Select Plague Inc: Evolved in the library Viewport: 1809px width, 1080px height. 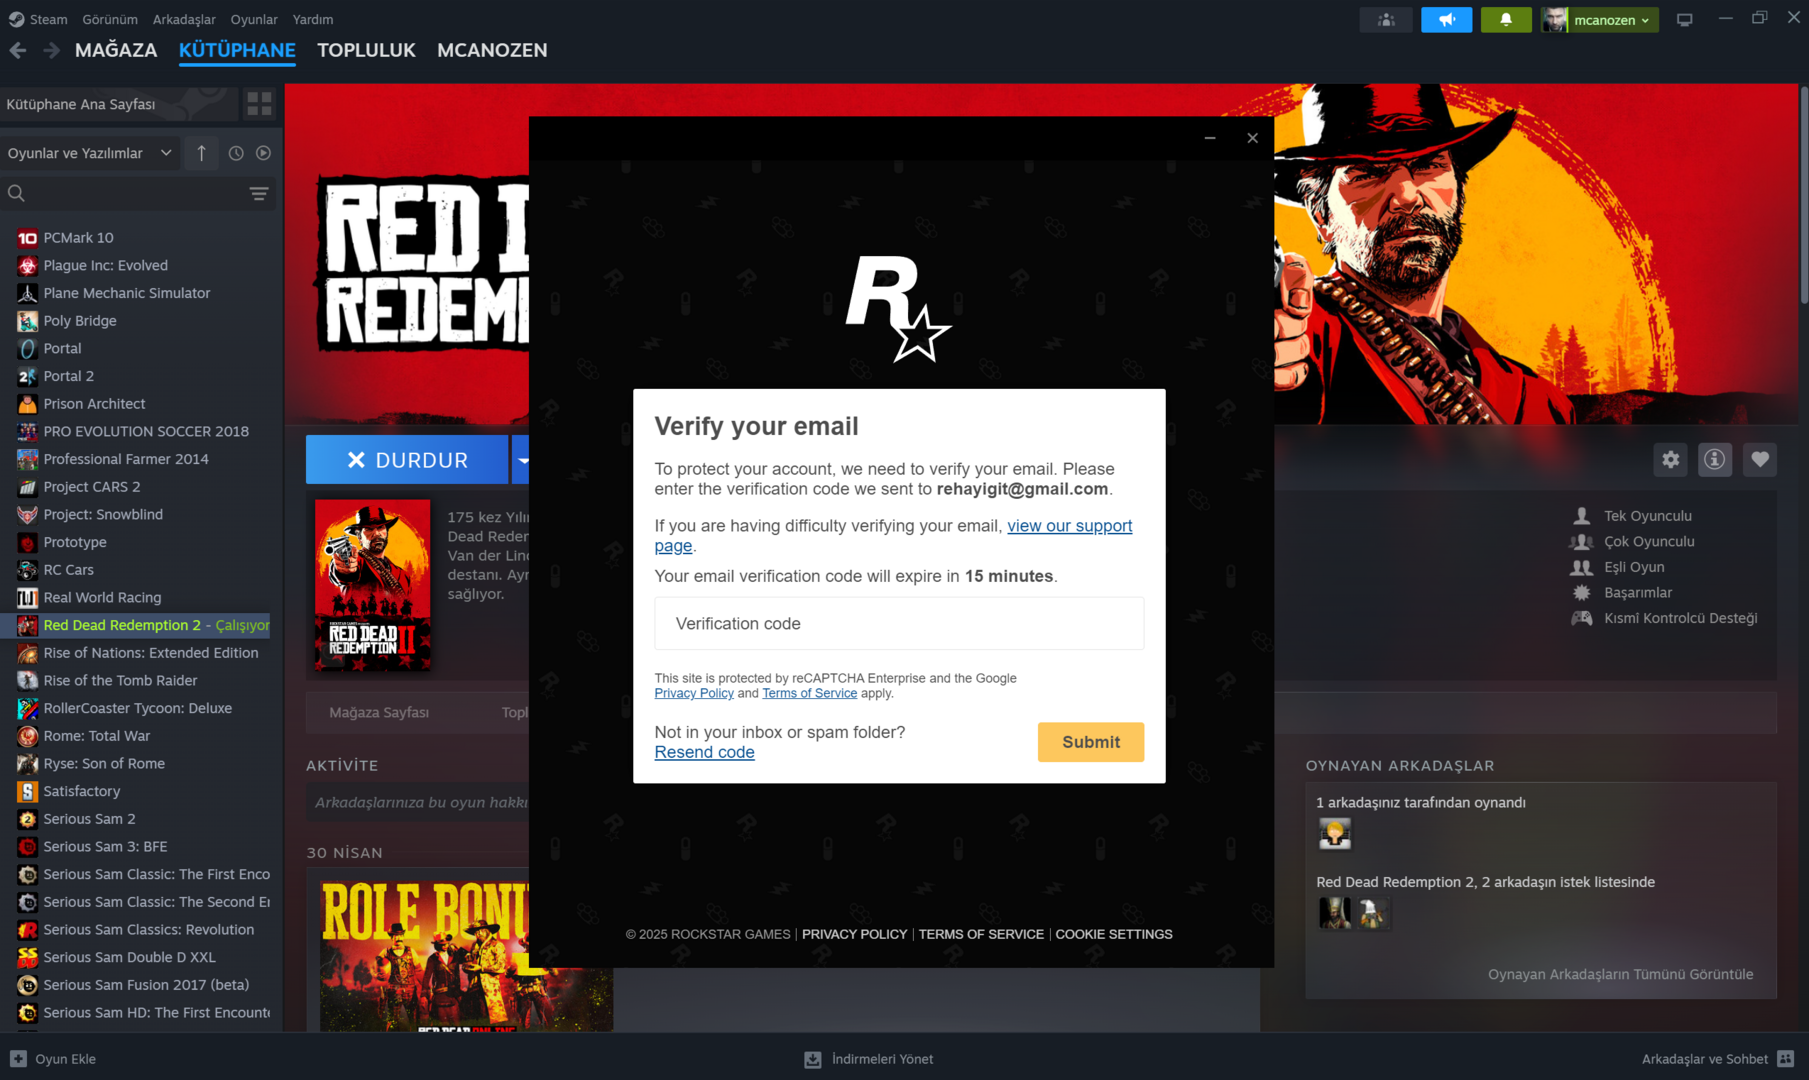click(105, 265)
